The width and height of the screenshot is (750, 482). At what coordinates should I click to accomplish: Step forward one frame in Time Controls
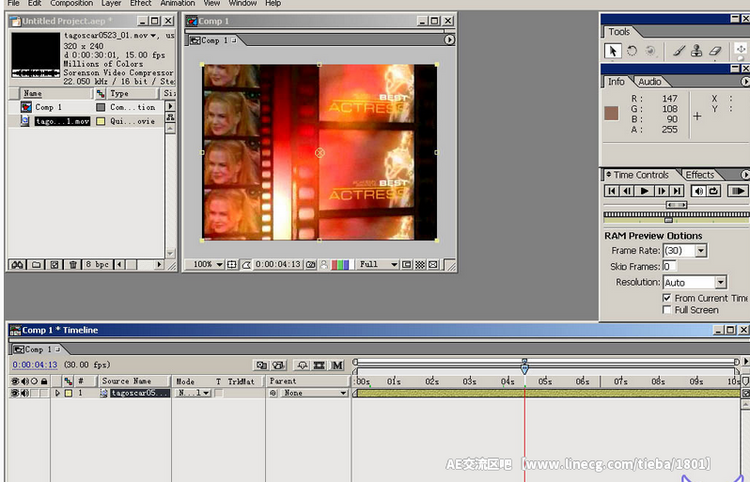coord(662,191)
